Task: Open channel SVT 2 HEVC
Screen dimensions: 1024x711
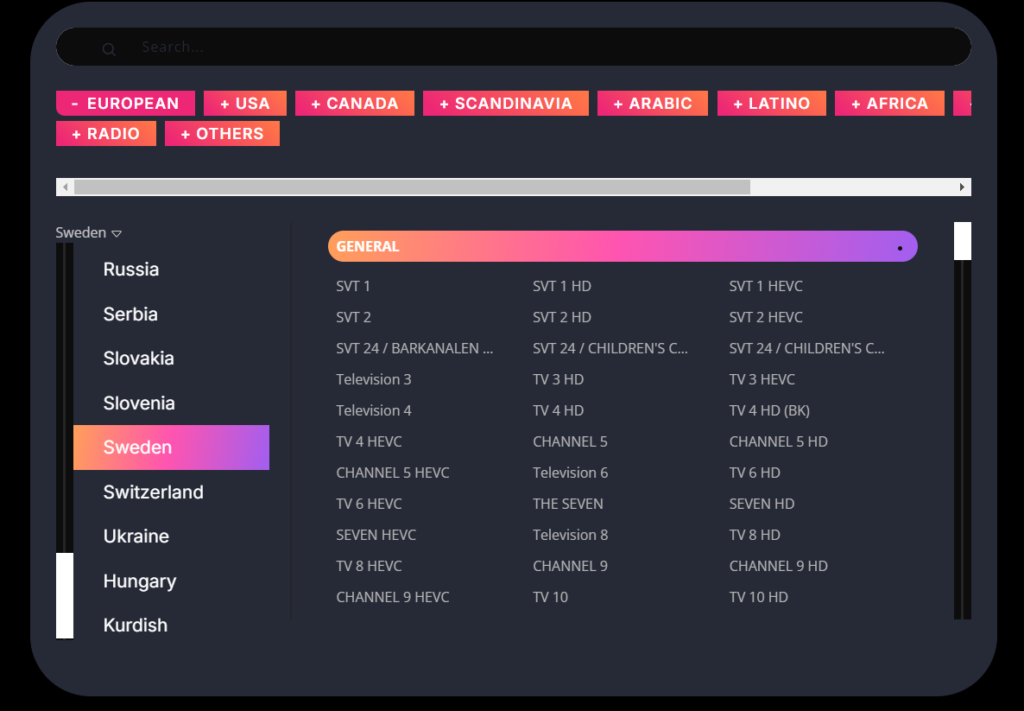Action: coord(765,317)
